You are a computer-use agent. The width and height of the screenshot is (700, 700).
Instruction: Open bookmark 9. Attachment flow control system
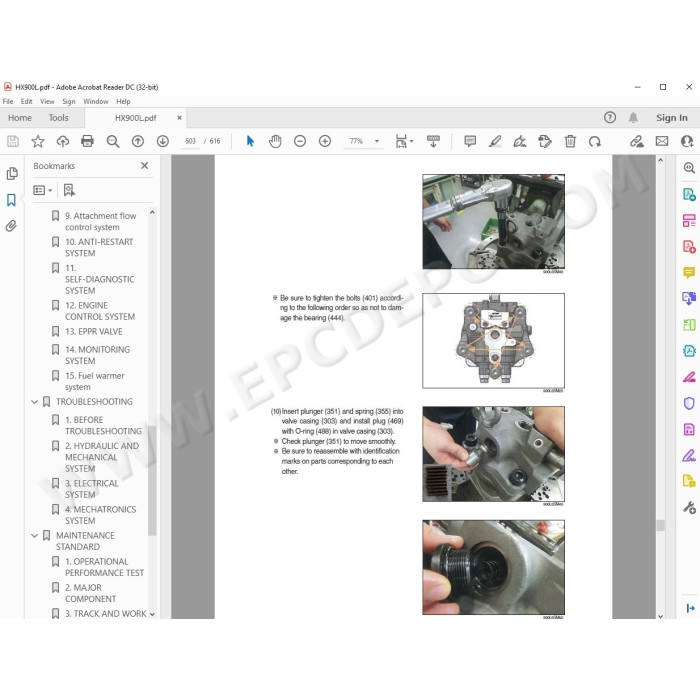100,221
